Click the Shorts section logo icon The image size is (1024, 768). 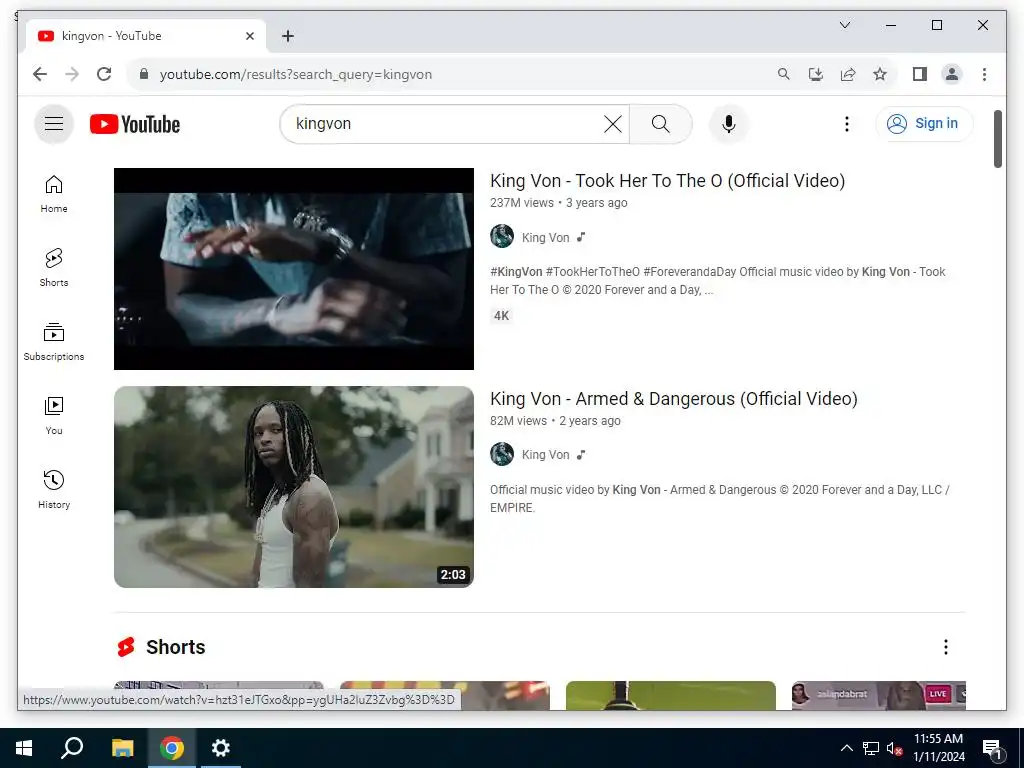[x=126, y=647]
